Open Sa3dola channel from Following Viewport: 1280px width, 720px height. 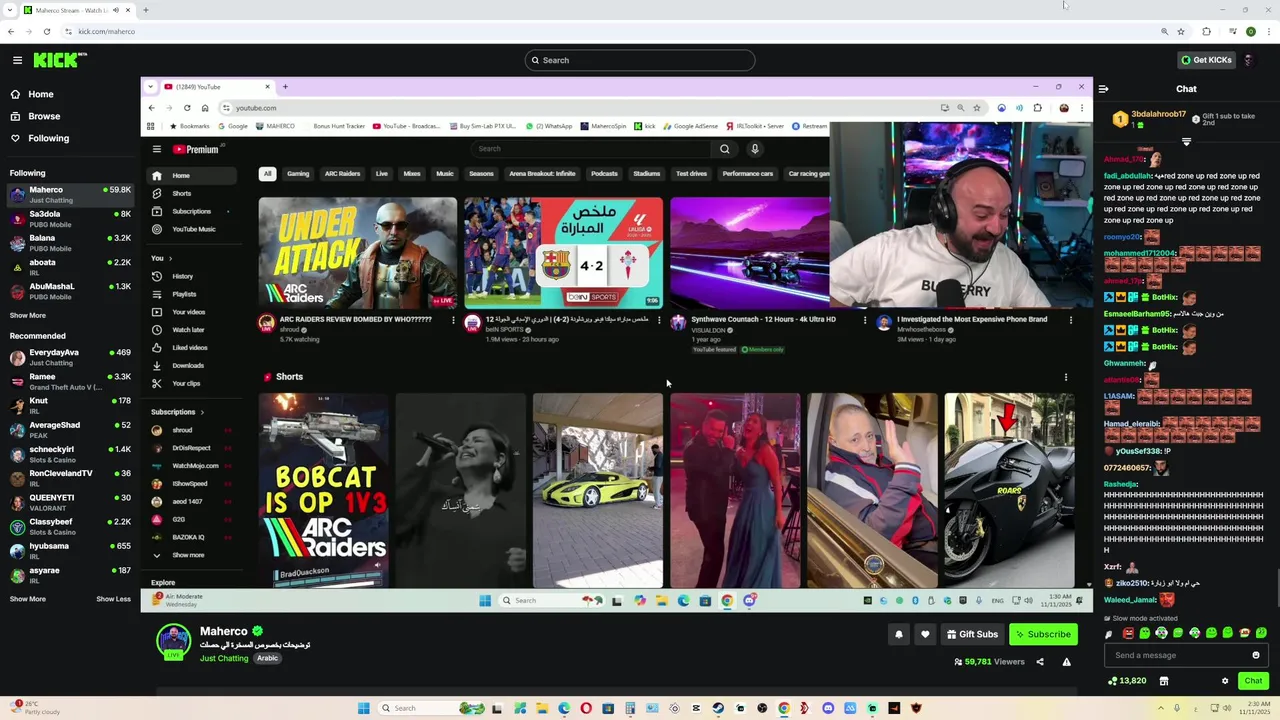point(70,219)
